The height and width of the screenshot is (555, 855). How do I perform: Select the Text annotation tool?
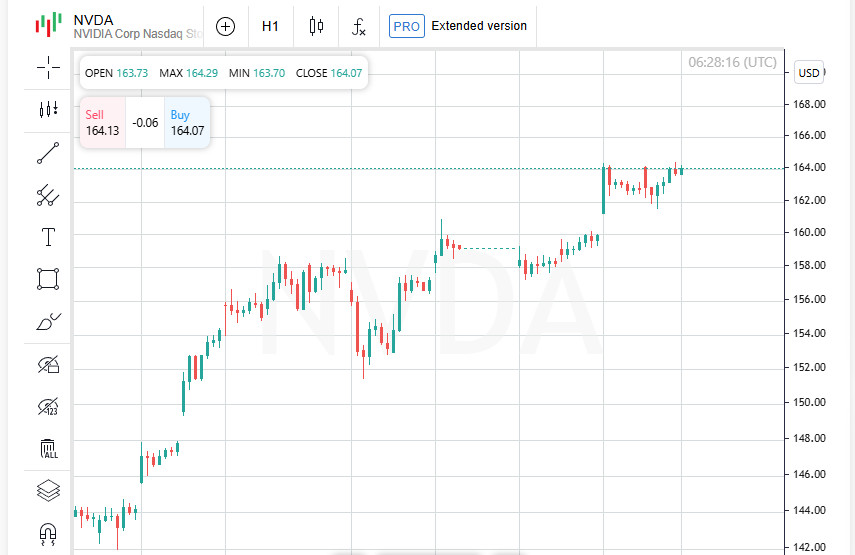click(48, 237)
